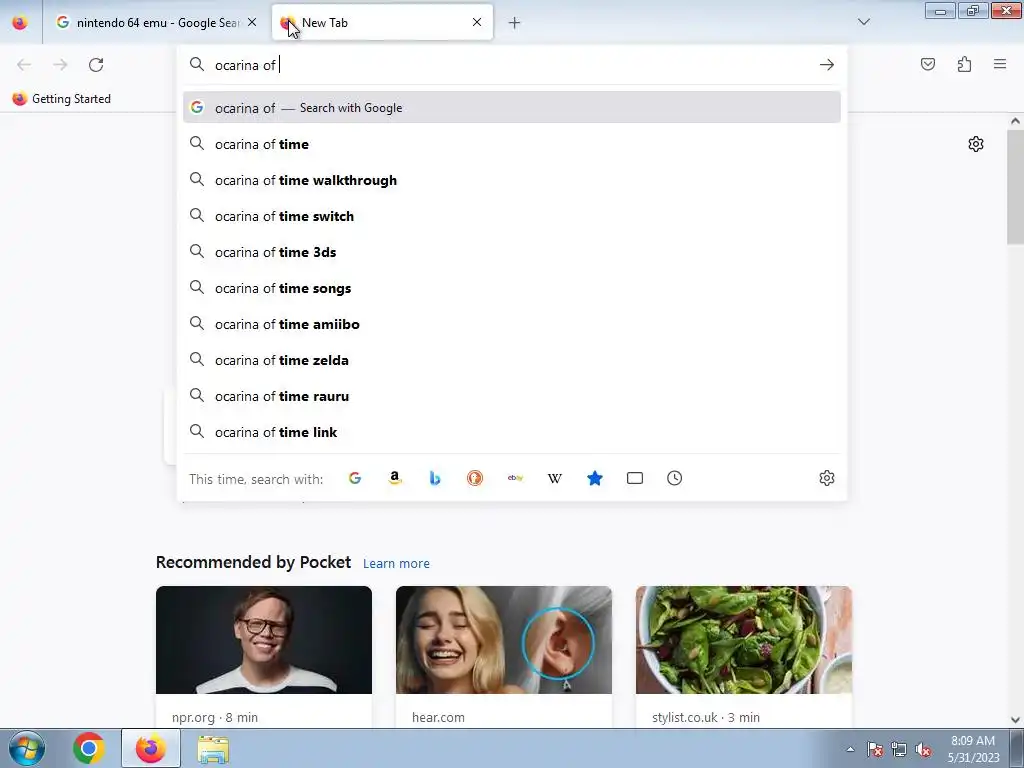Save to Pocket icon

pyautogui.click(x=928, y=64)
